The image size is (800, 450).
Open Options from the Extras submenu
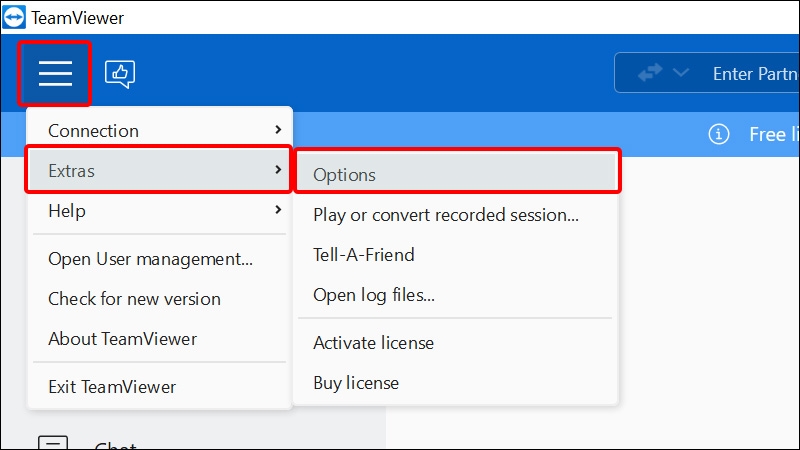pyautogui.click(x=457, y=174)
